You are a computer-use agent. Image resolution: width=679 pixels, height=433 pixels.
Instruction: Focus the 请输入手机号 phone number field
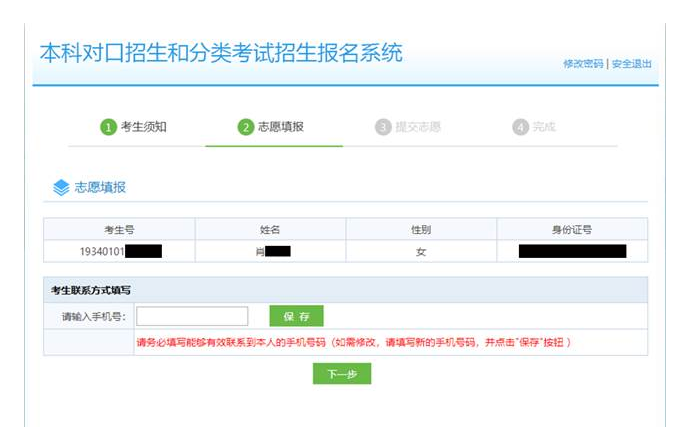coord(192,317)
